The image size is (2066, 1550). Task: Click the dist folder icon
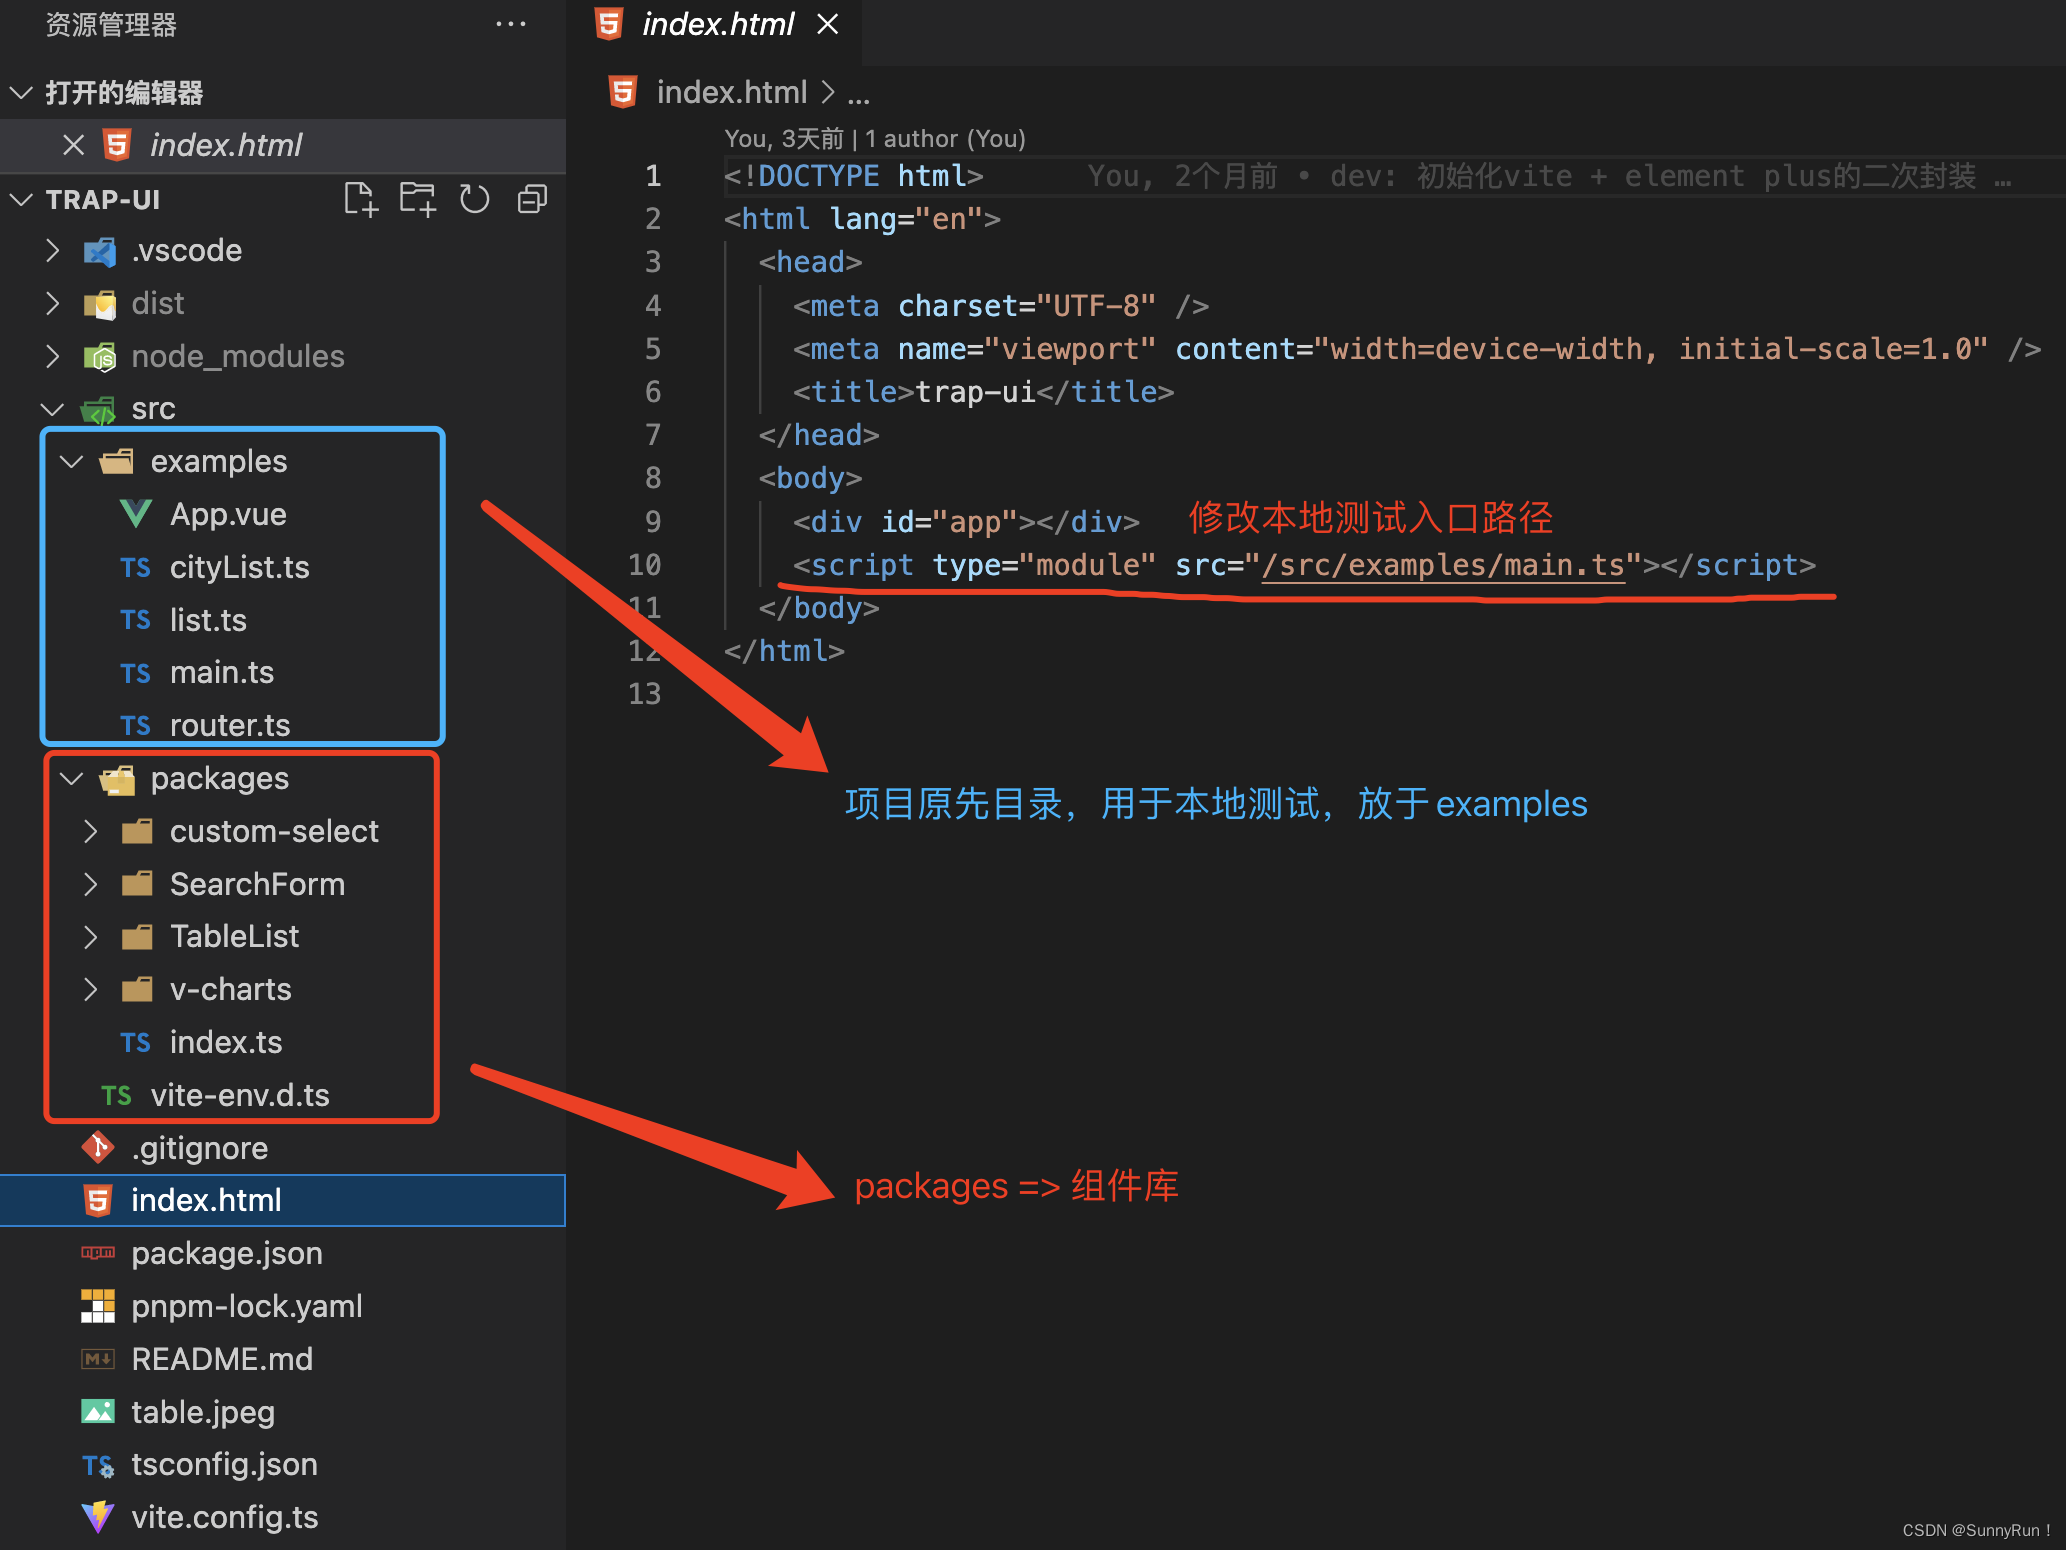click(98, 304)
